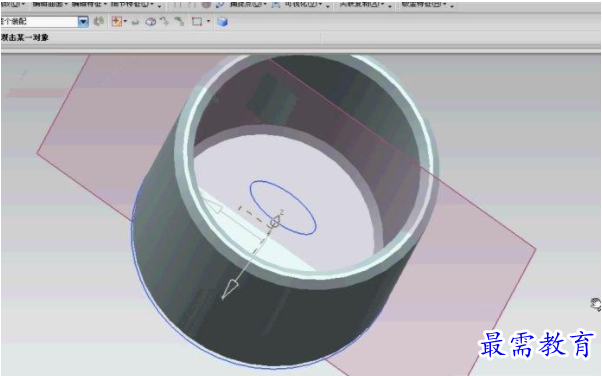
Task: Open the toolbar options arrow after 可视化
Action: (x=327, y=6)
